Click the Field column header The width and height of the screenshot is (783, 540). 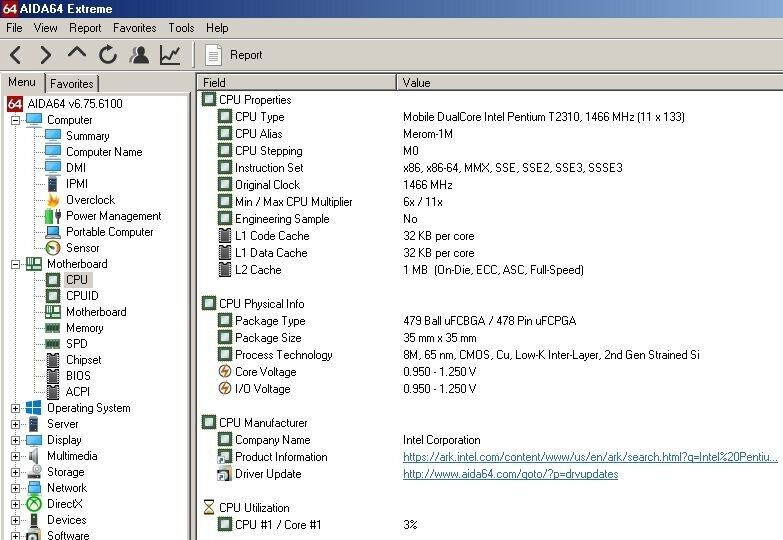297,82
